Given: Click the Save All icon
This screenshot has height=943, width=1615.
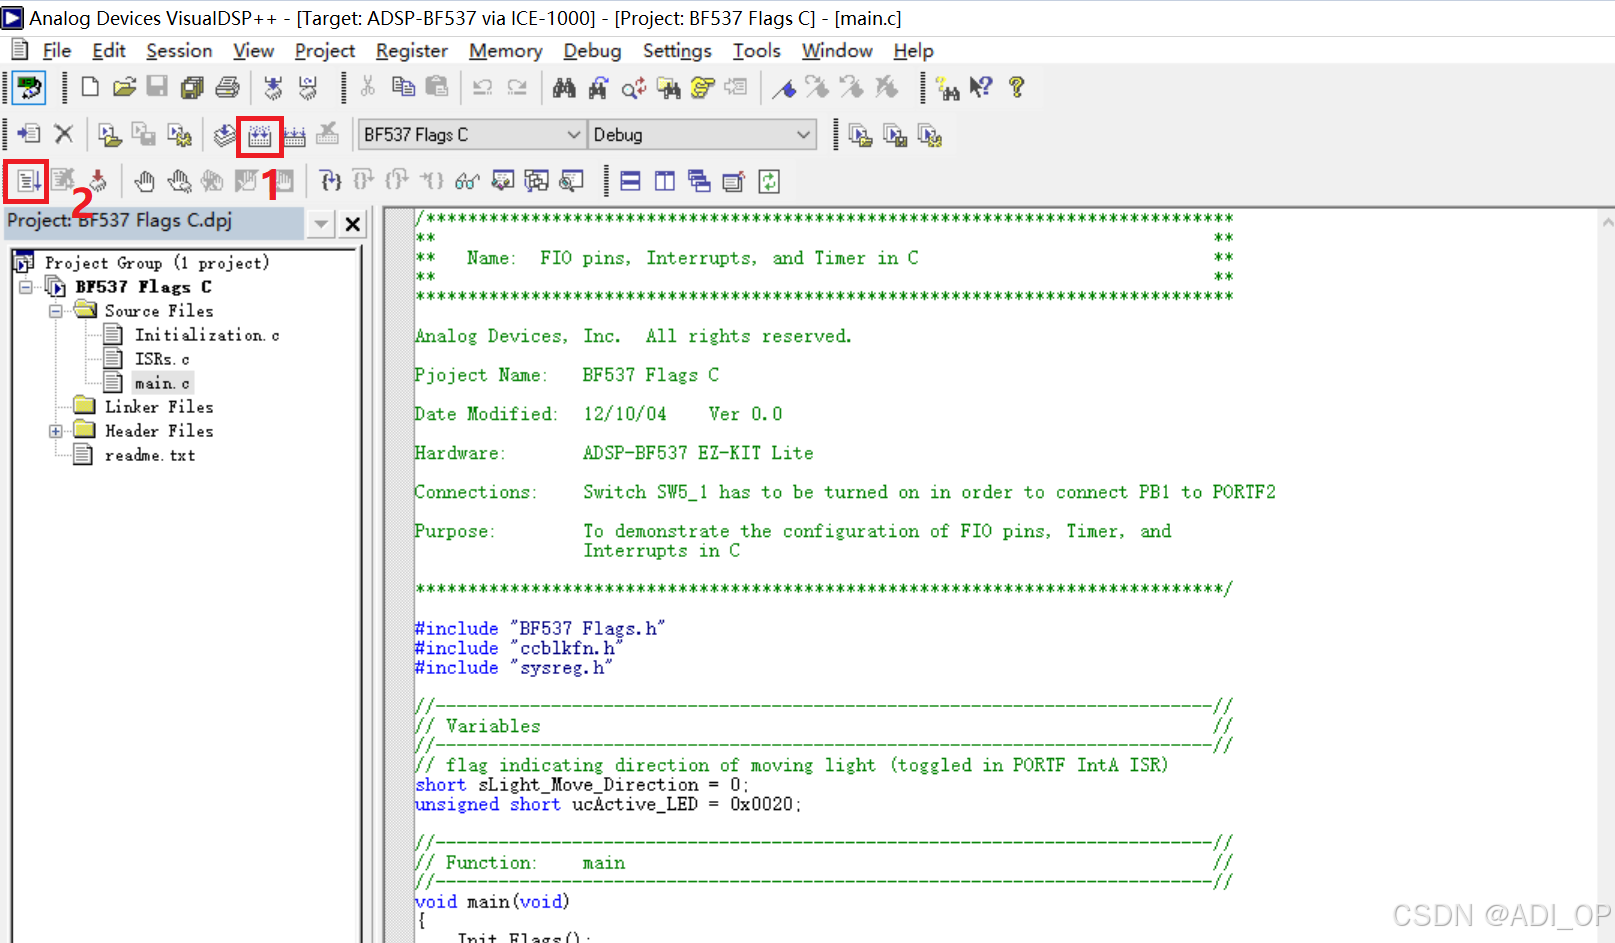Looking at the screenshot, I should pyautogui.click(x=192, y=87).
